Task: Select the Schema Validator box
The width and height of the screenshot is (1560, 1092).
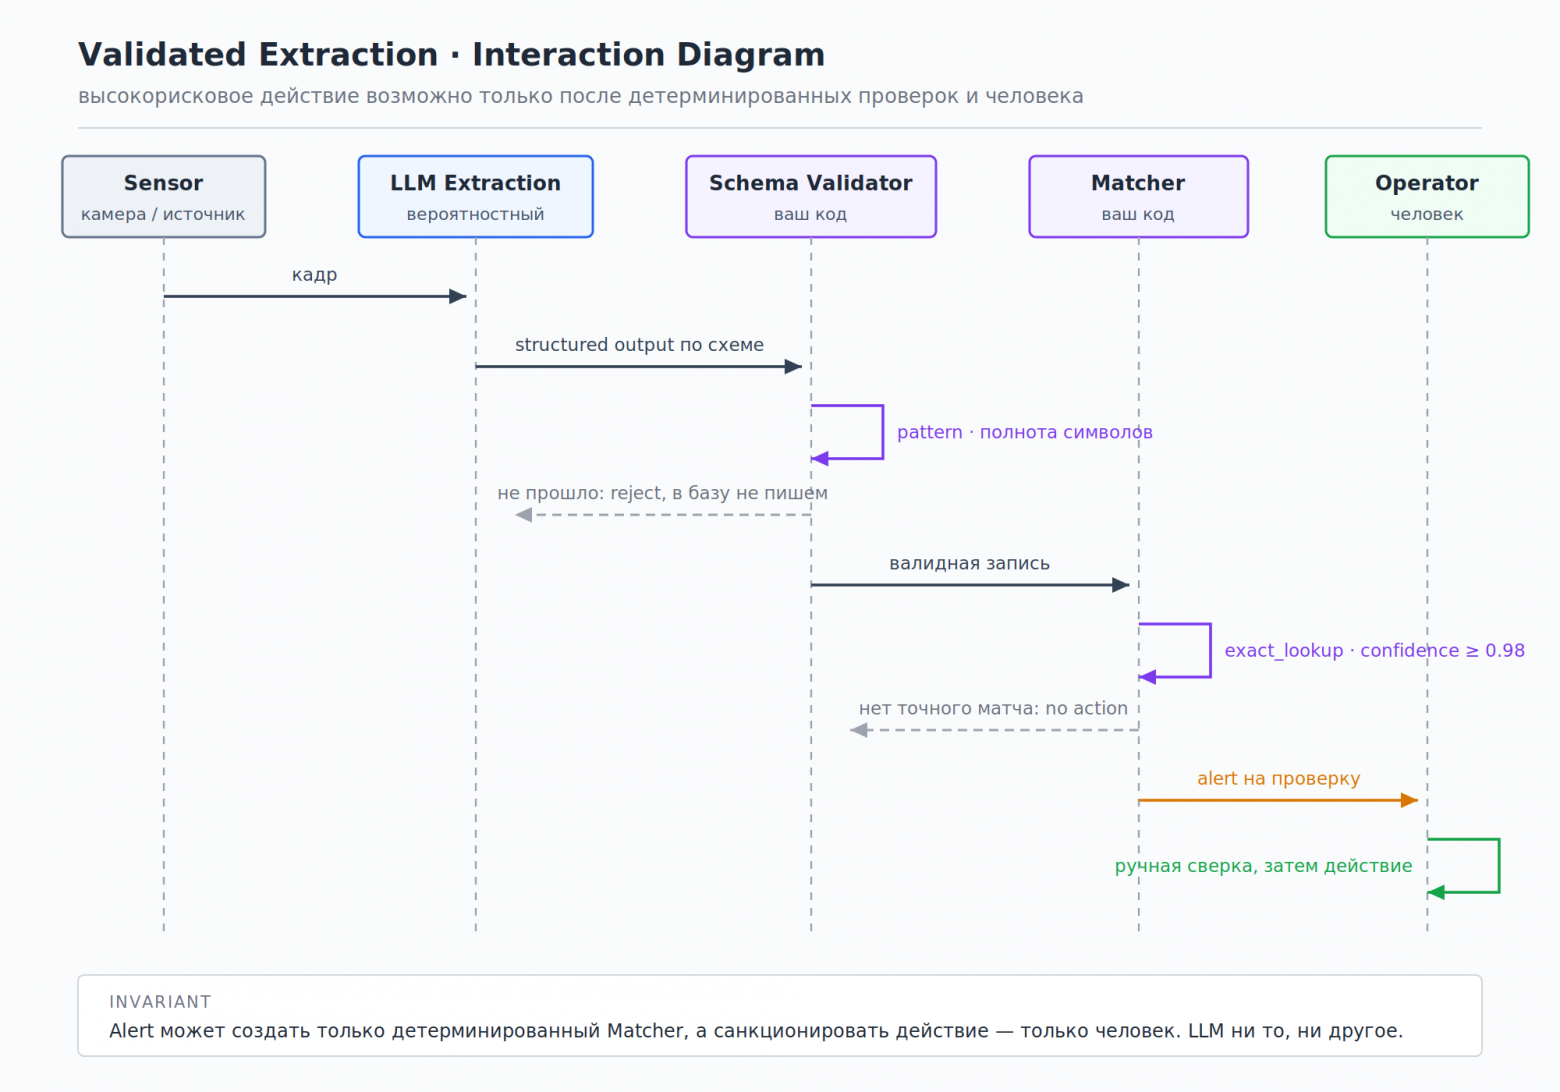Action: [811, 196]
